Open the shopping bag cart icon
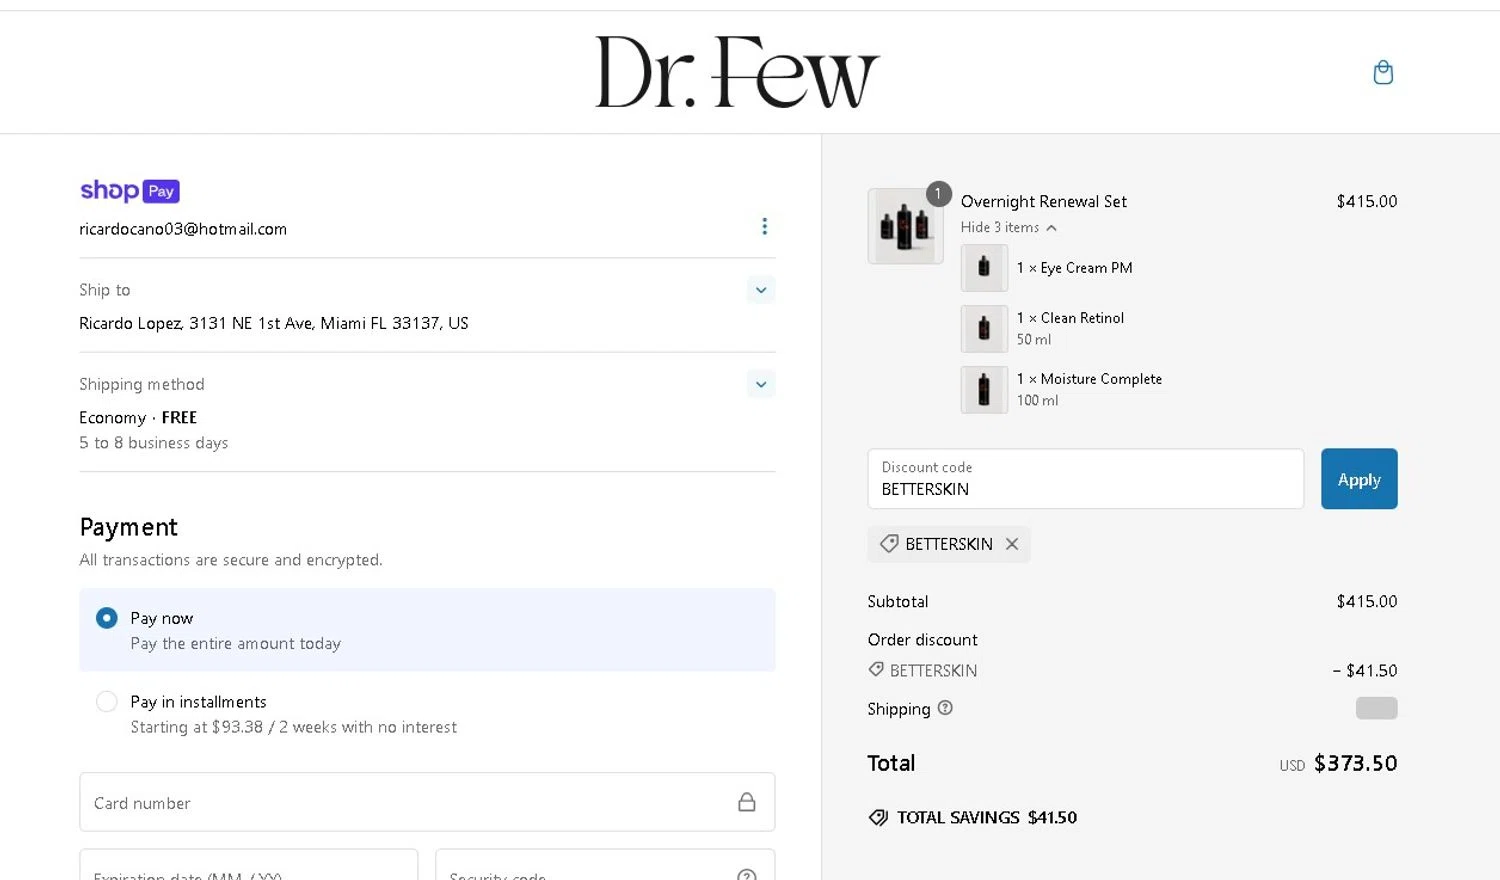Screen dimensions: 1500x880 click(x=1383, y=72)
